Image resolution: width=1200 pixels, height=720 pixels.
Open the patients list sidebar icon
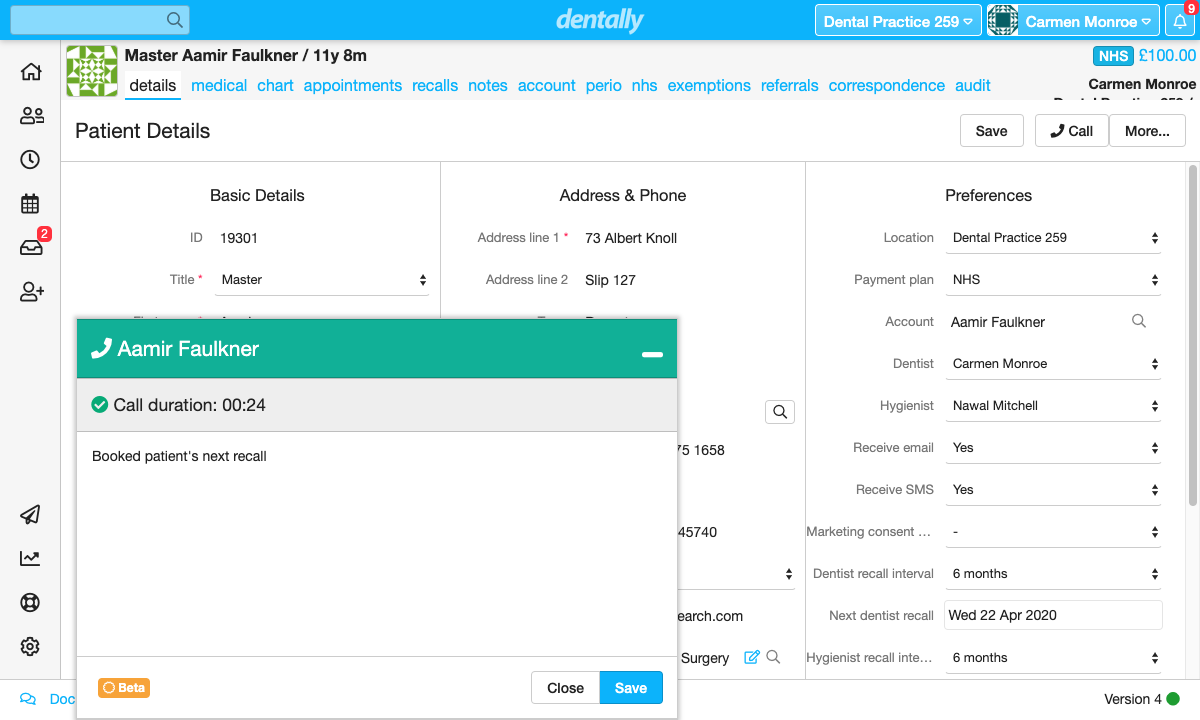pos(31,116)
